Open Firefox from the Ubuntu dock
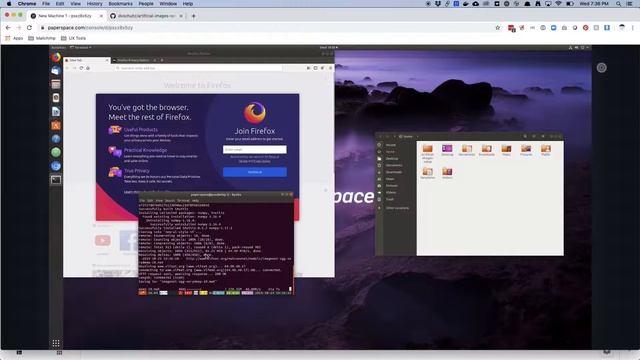The height and width of the screenshot is (360, 640). coord(56,57)
